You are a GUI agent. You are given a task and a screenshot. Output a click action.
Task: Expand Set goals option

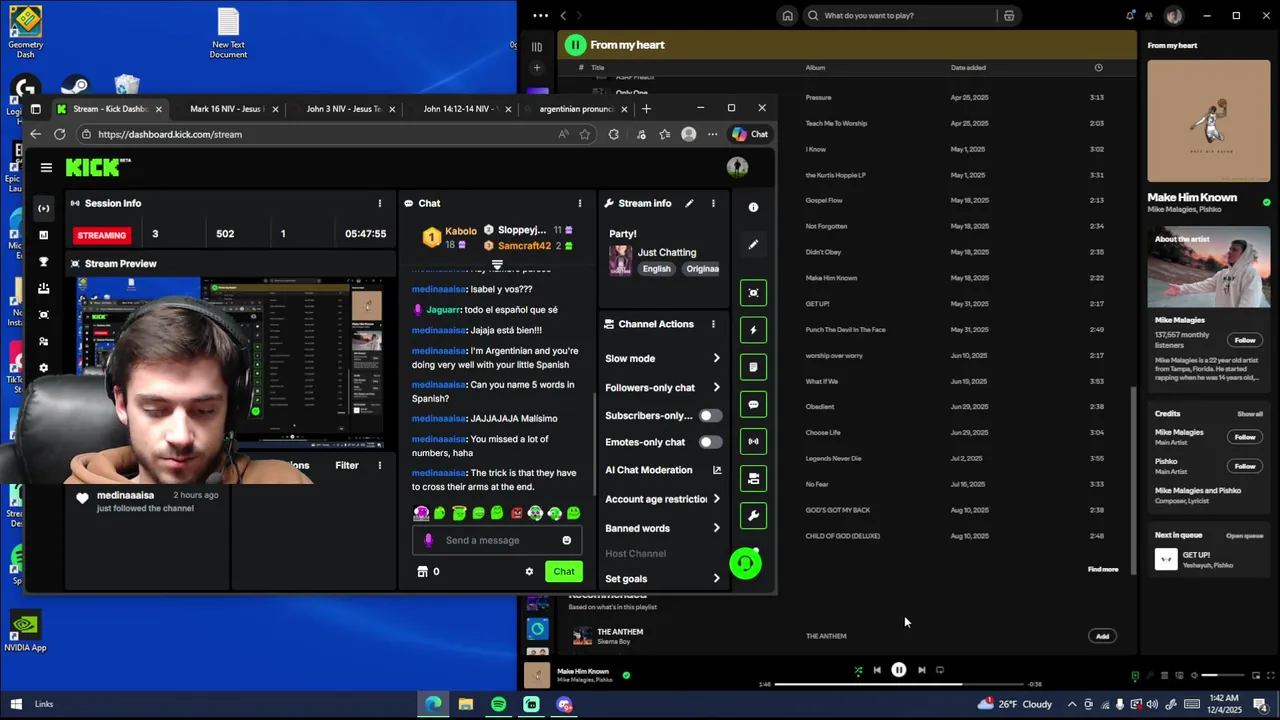pos(716,578)
